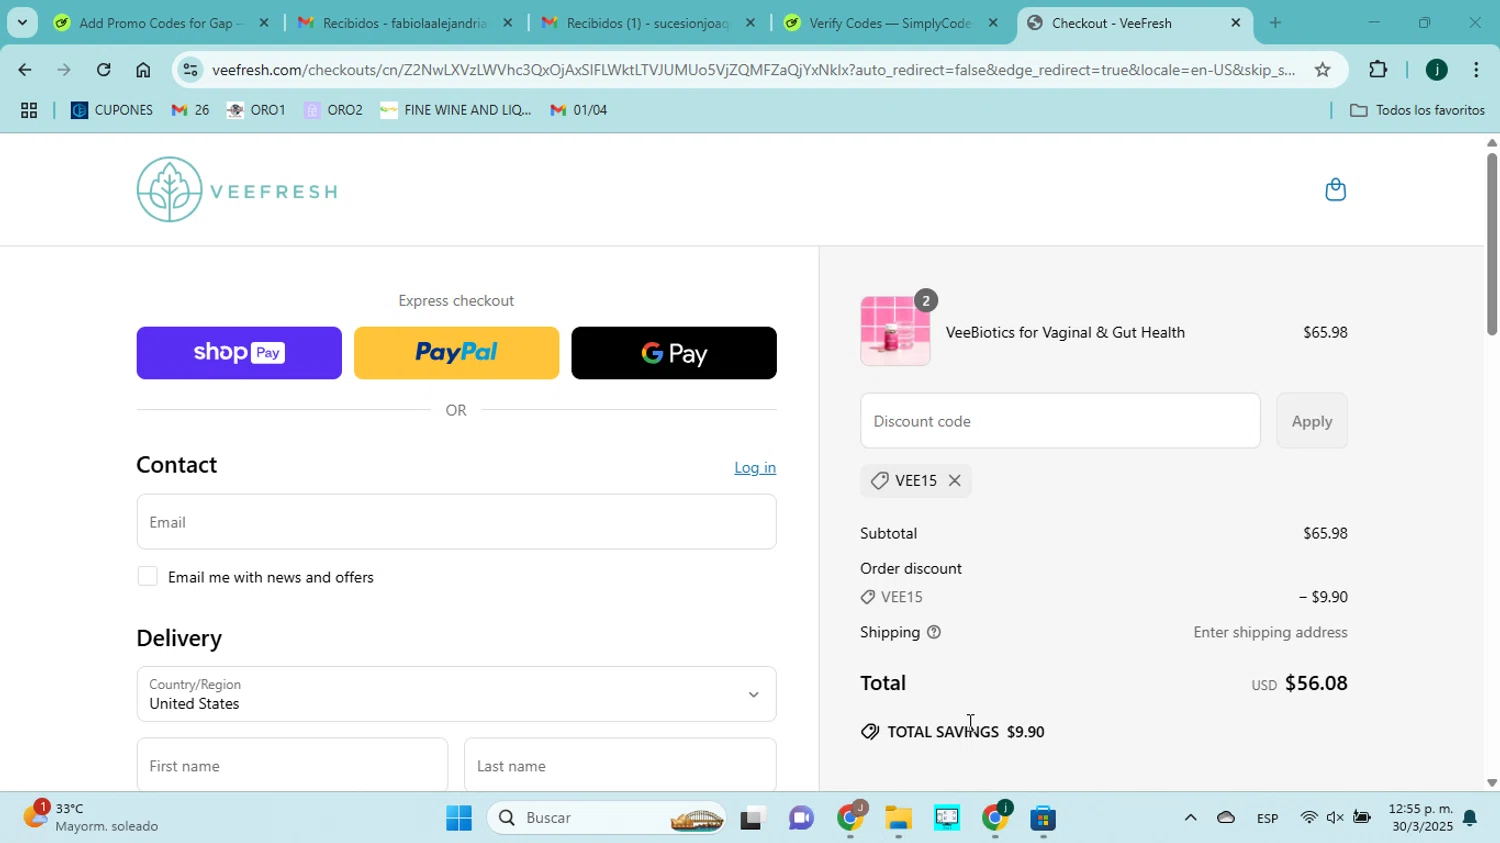1500x843 pixels.
Task: Open the OneDrive cloud tray icon
Action: click(x=1226, y=817)
